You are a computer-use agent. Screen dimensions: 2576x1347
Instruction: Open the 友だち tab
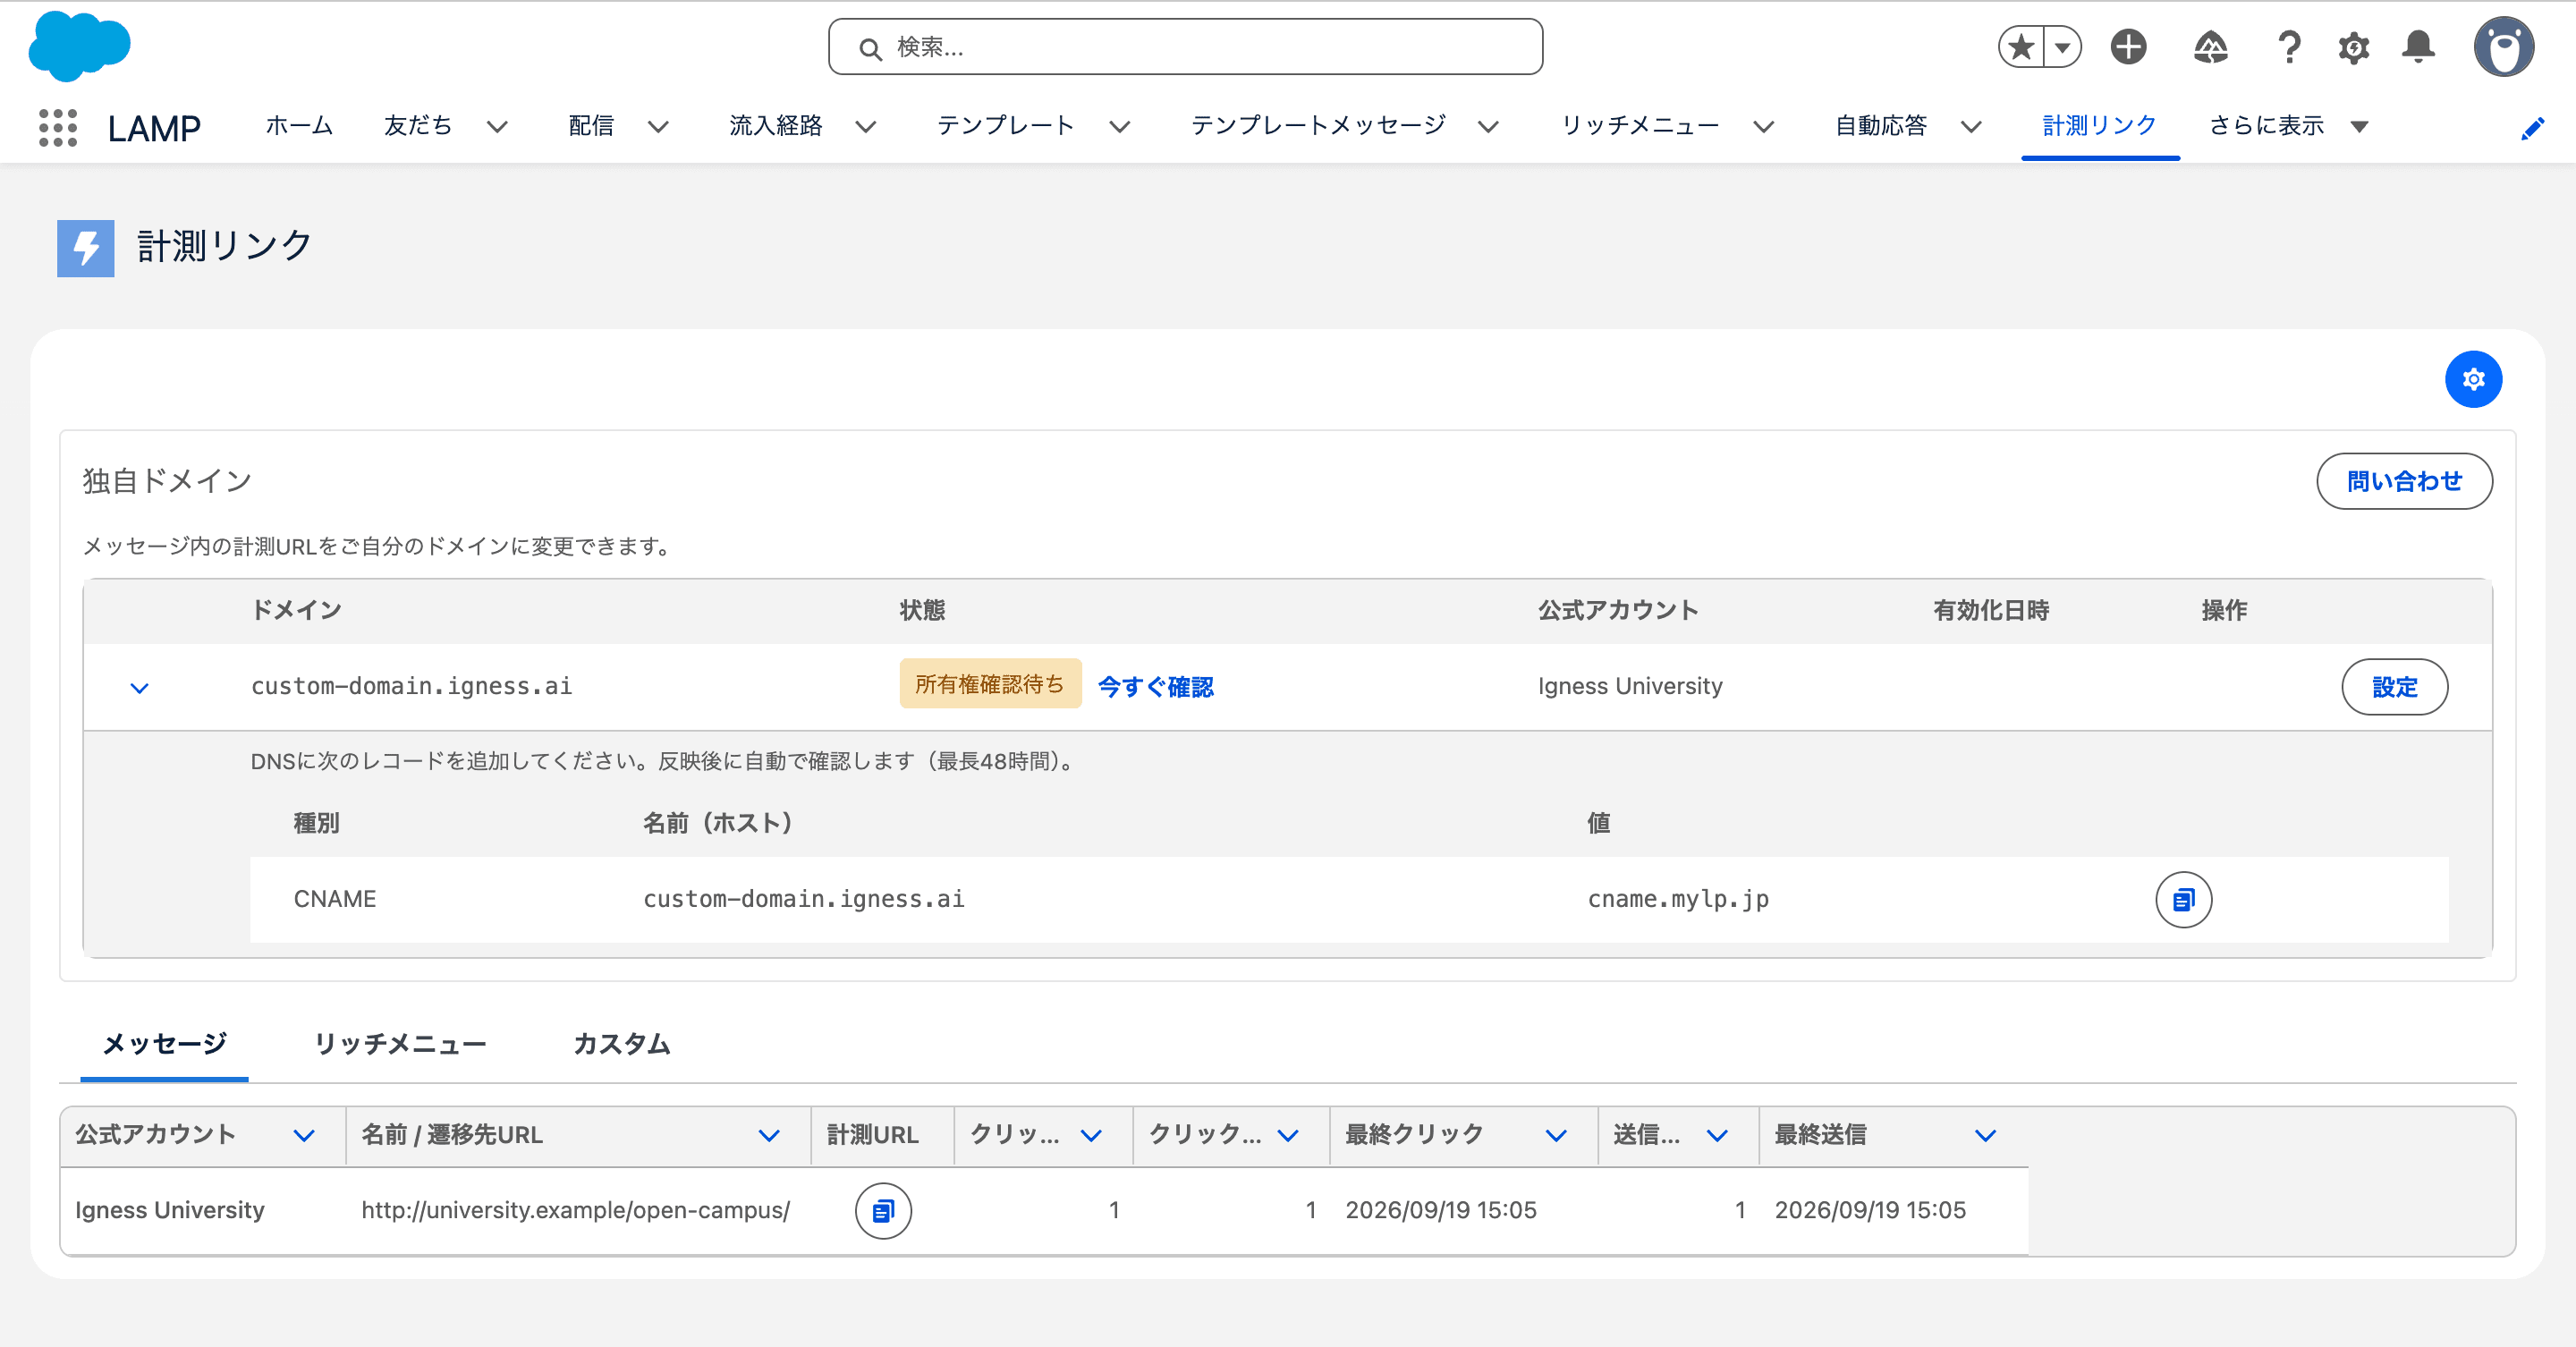click(418, 126)
